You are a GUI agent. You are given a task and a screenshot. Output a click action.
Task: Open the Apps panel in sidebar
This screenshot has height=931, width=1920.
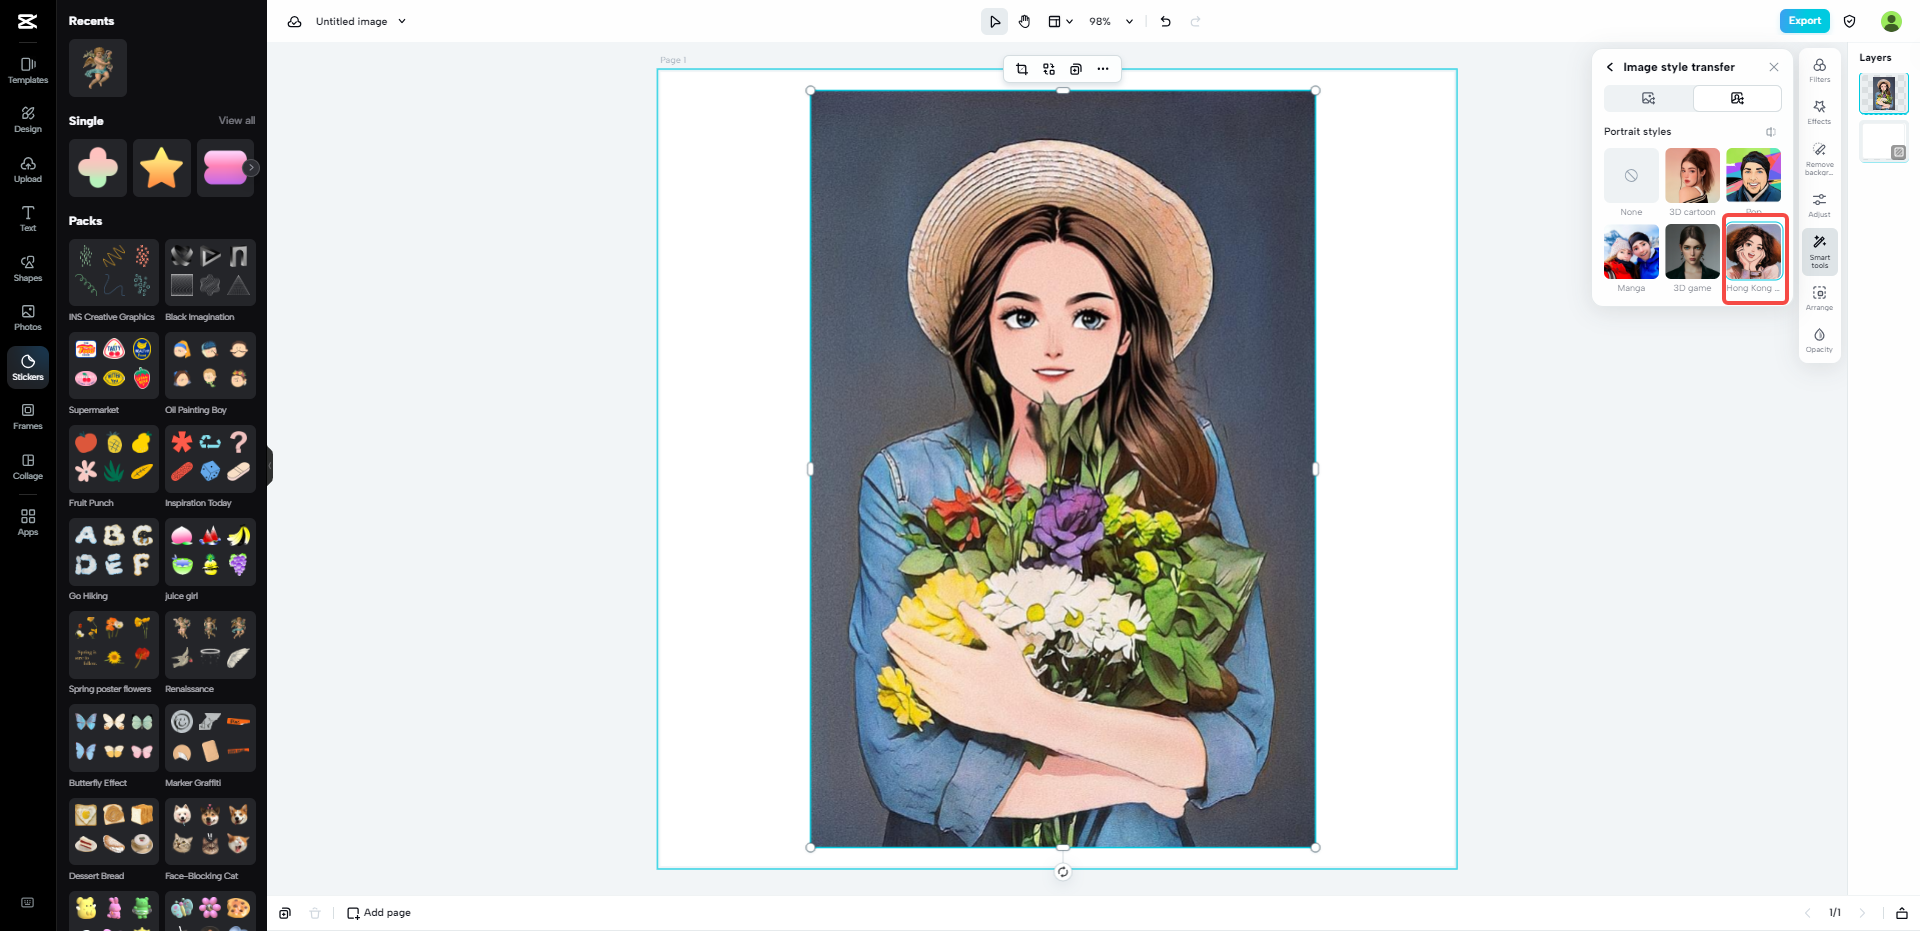28,522
